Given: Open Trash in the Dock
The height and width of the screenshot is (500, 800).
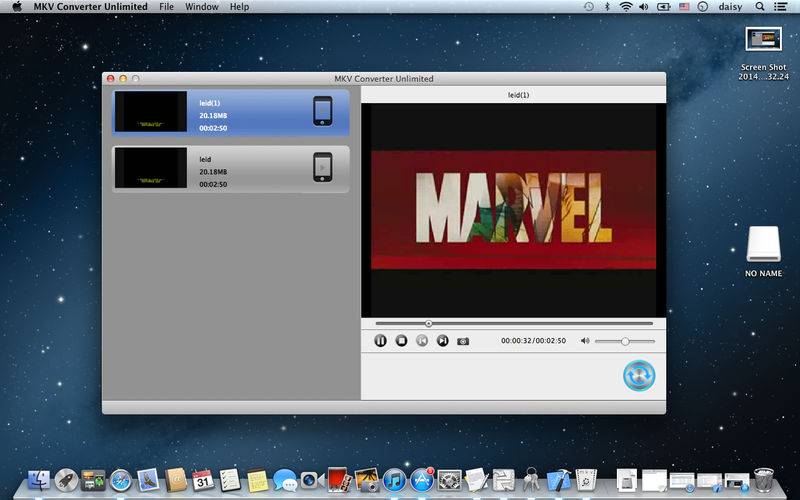Looking at the screenshot, I should 764,480.
